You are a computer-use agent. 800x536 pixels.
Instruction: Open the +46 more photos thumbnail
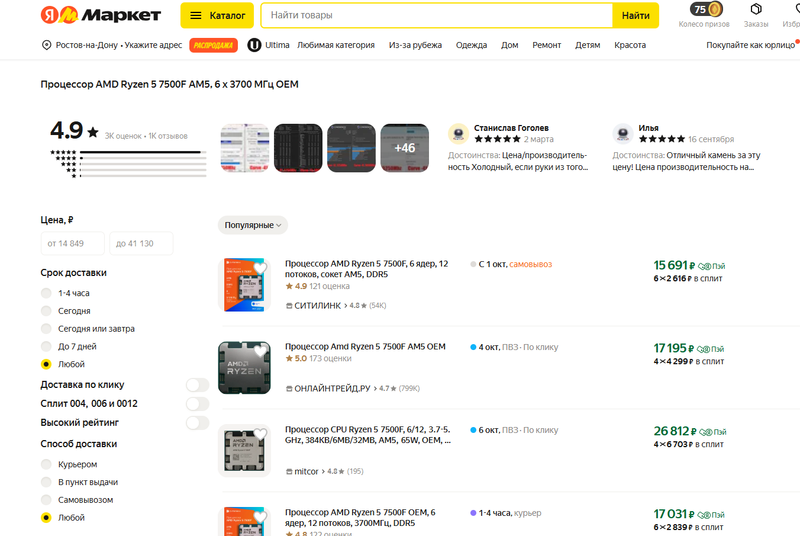point(405,148)
